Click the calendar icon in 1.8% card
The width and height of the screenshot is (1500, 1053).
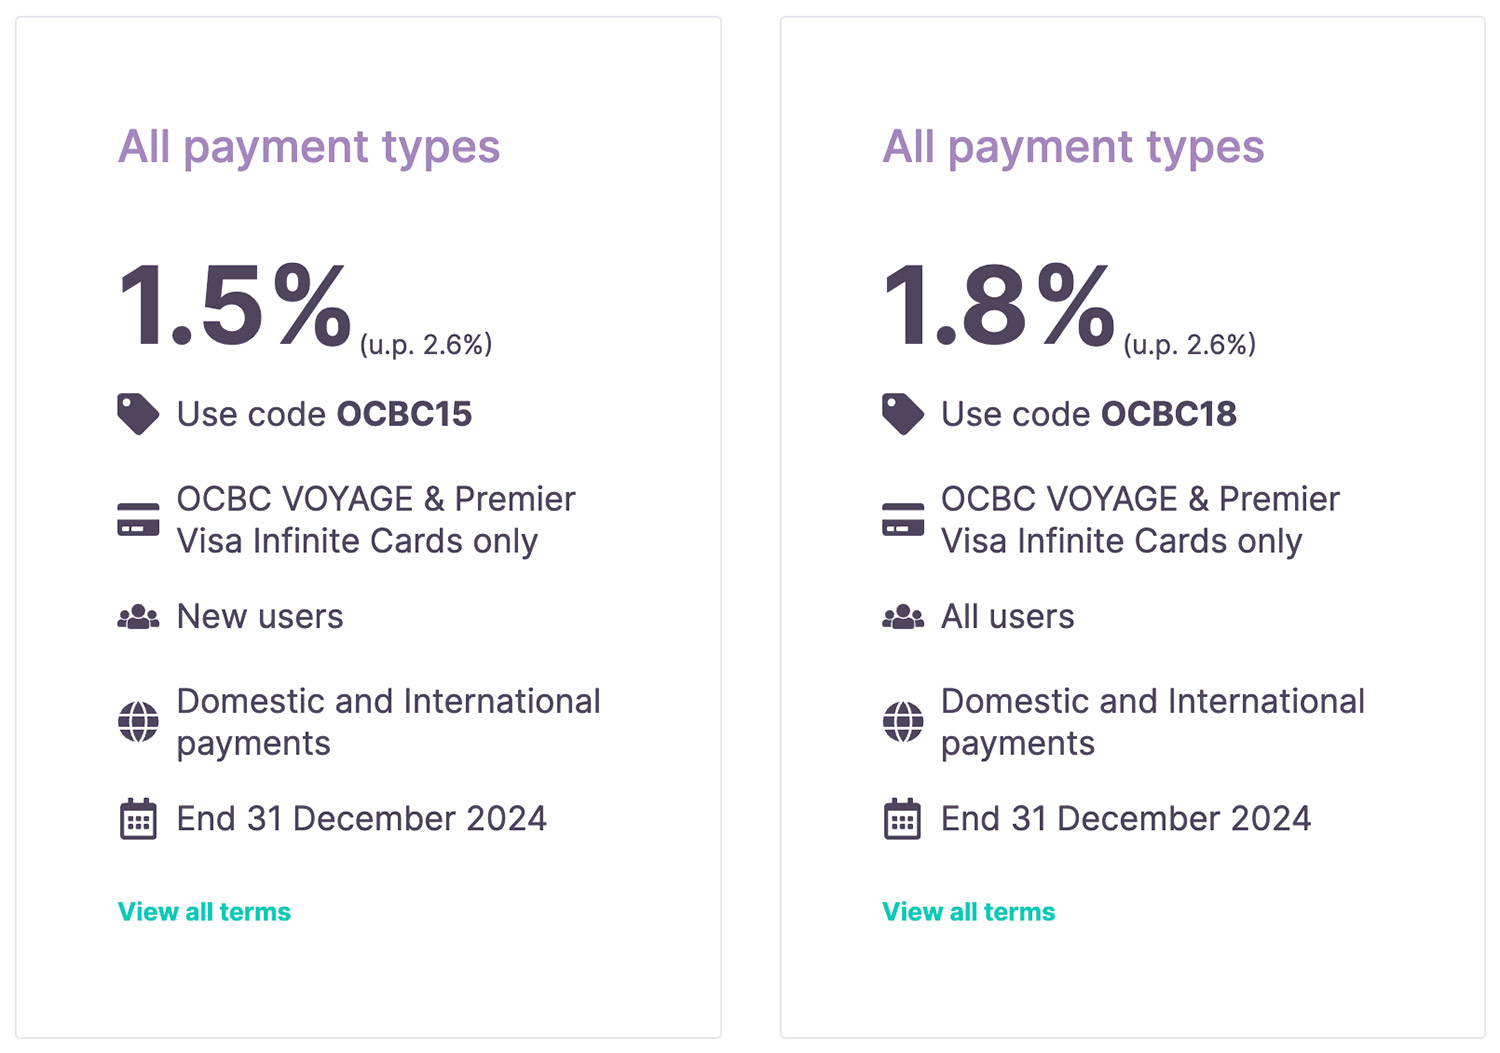click(902, 819)
